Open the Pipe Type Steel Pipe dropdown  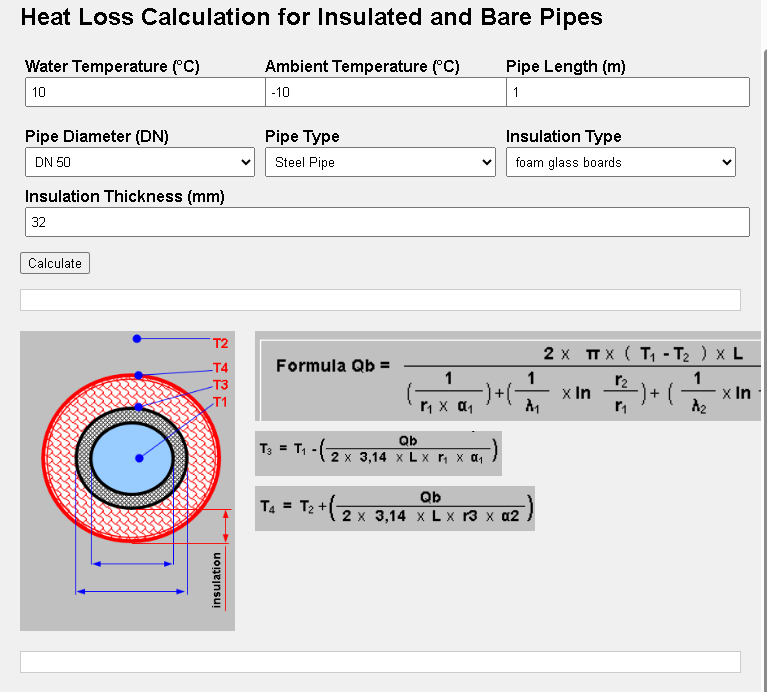(x=380, y=162)
